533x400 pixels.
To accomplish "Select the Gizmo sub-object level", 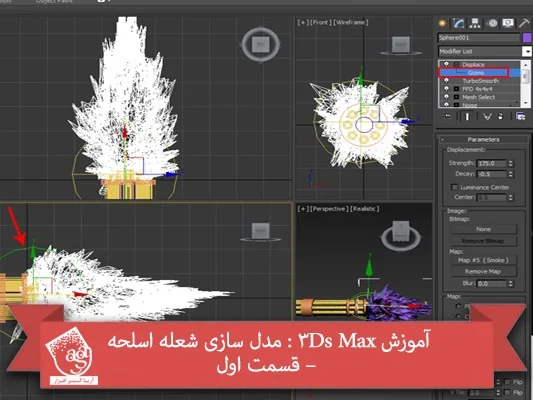I will pos(476,73).
